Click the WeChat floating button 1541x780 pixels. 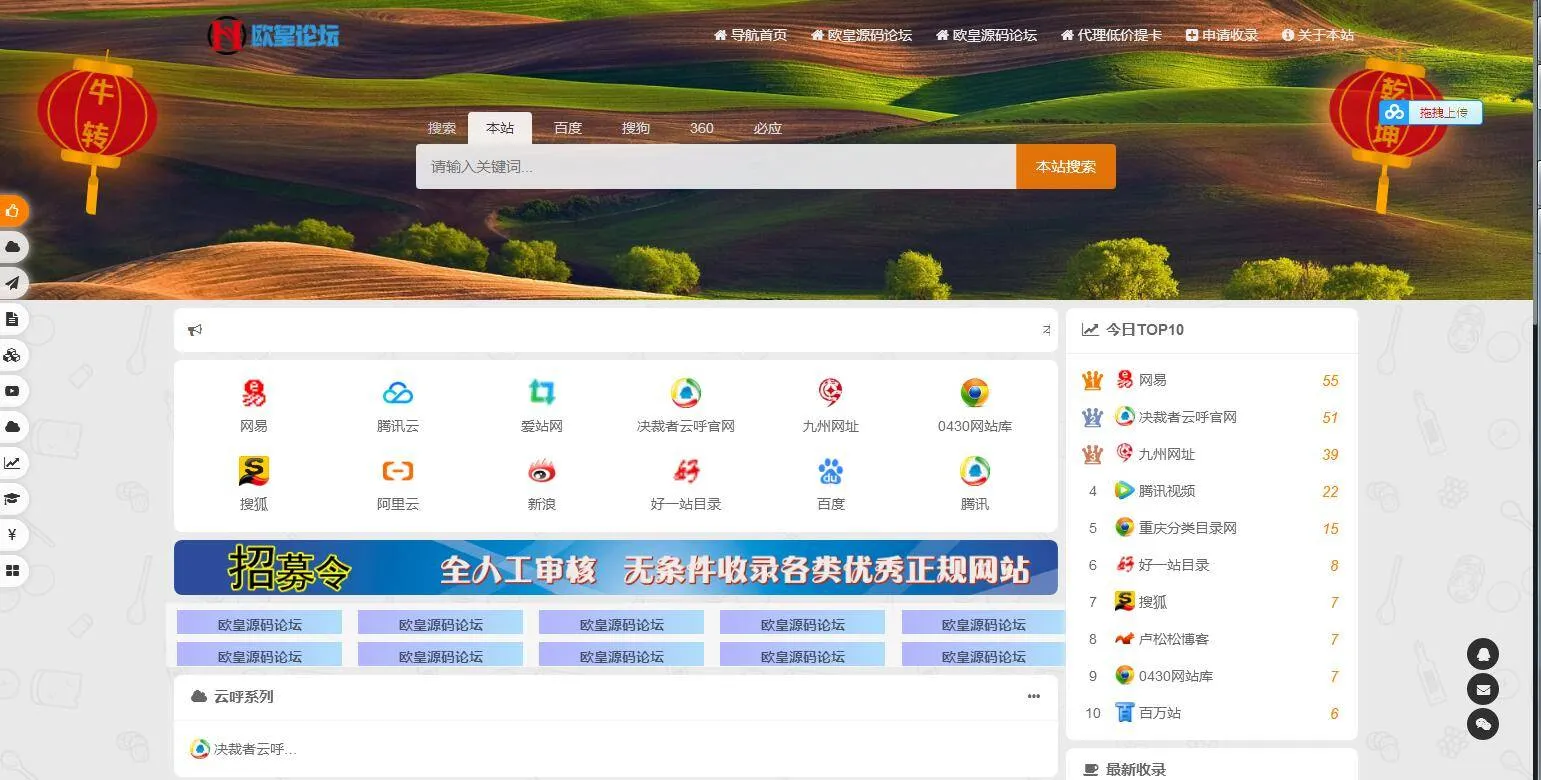pyautogui.click(x=1483, y=724)
